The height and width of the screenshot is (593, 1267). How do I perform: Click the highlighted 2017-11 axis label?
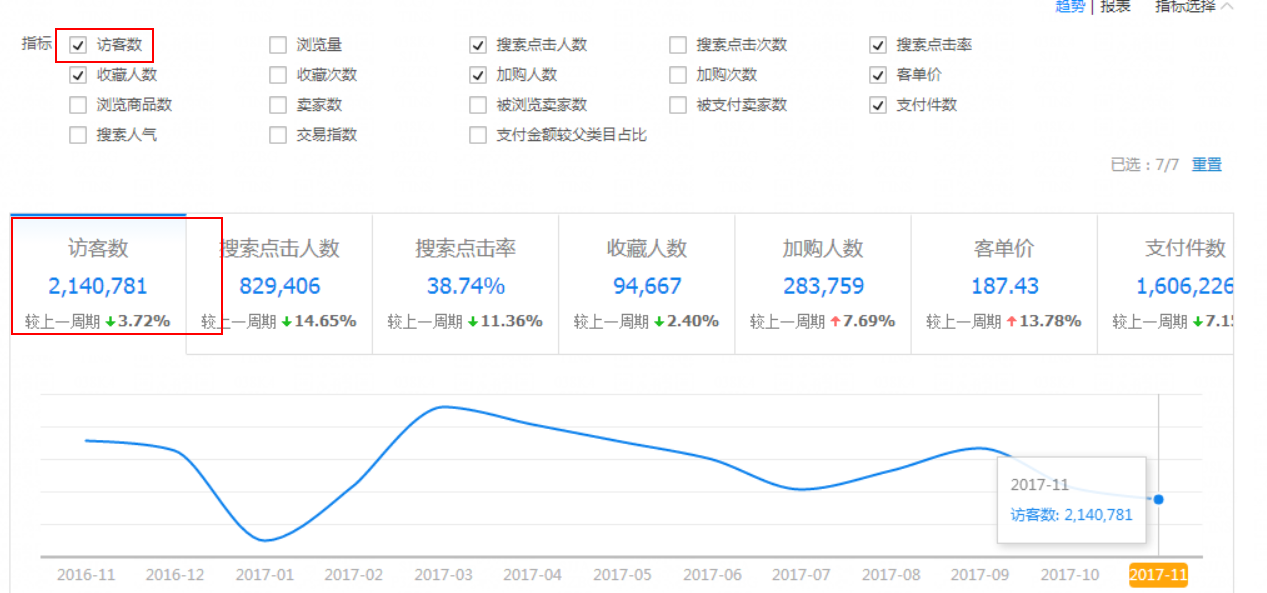(1158, 575)
